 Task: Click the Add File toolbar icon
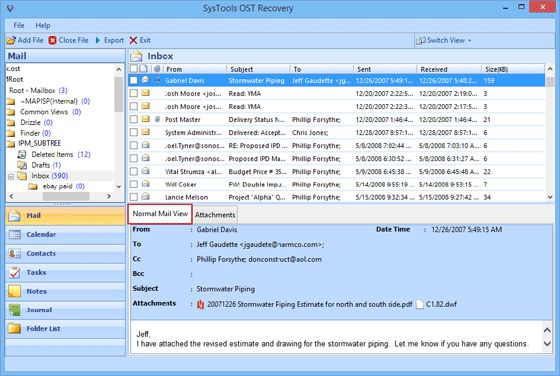click(11, 40)
